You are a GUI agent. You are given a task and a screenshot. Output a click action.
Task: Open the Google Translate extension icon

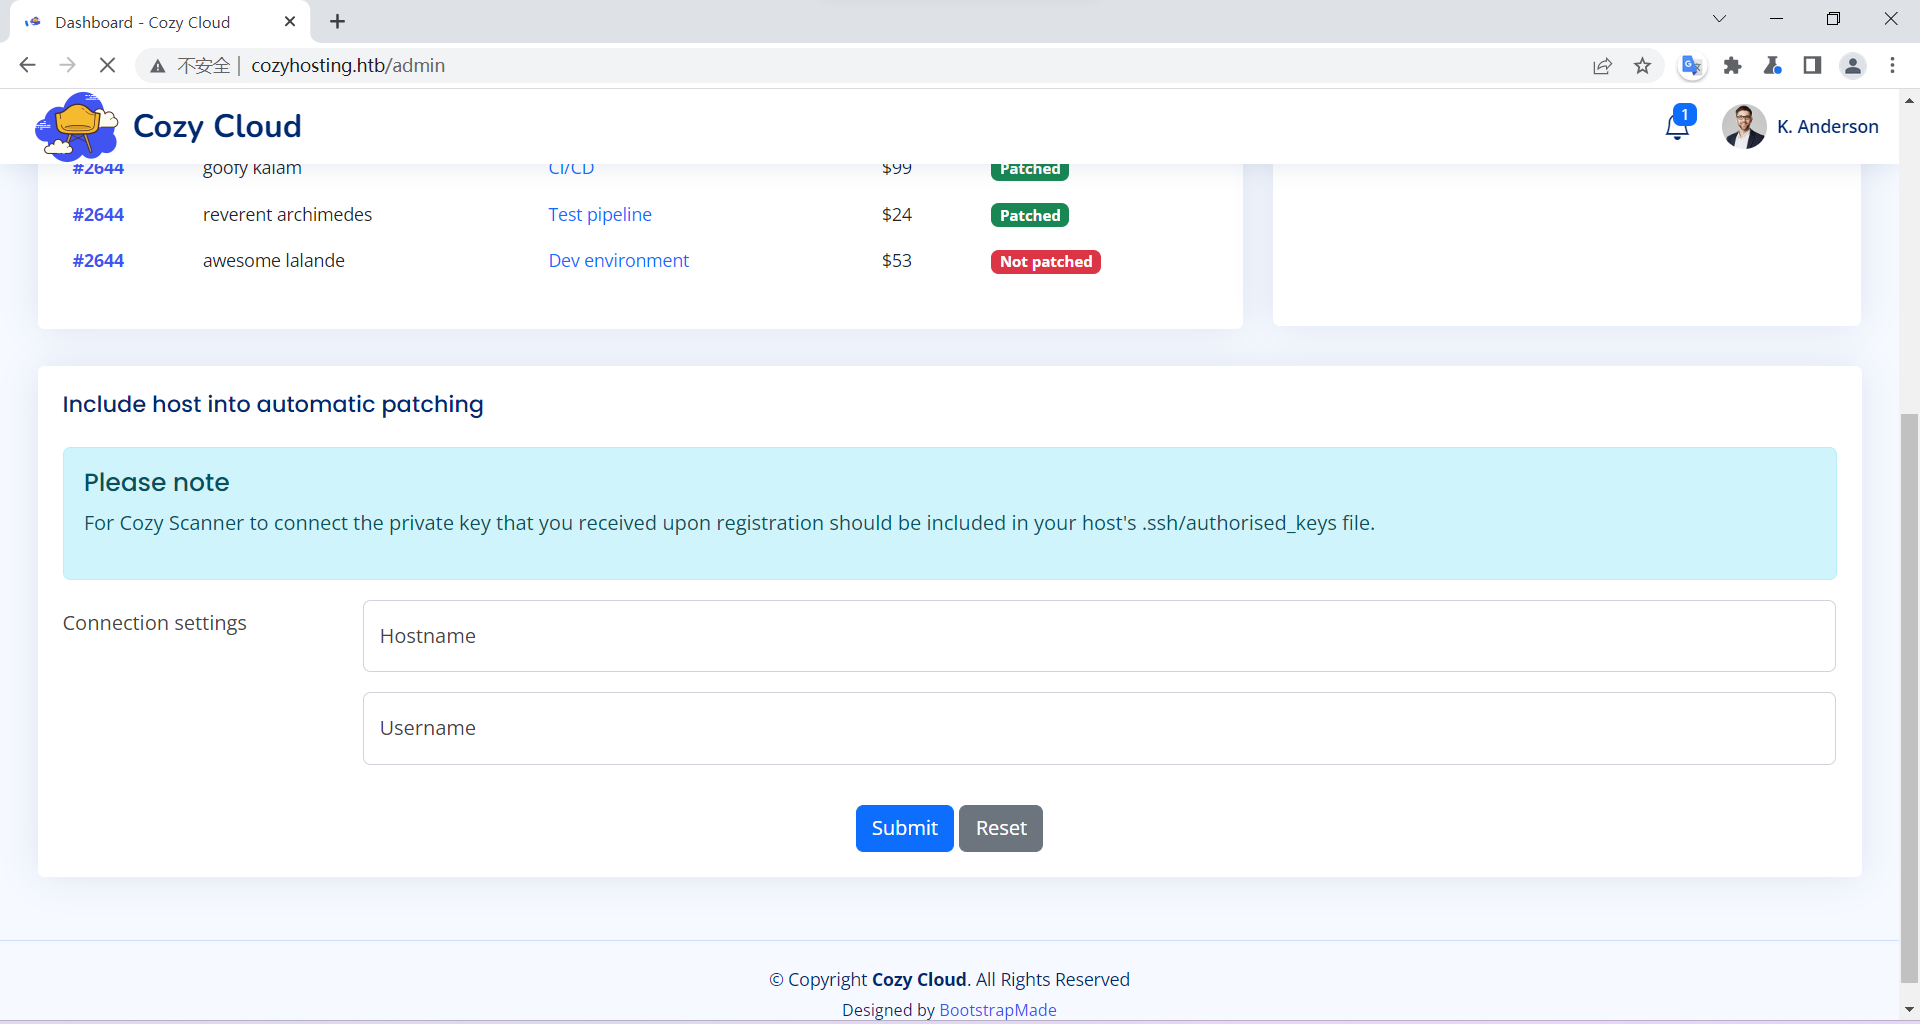1692,65
